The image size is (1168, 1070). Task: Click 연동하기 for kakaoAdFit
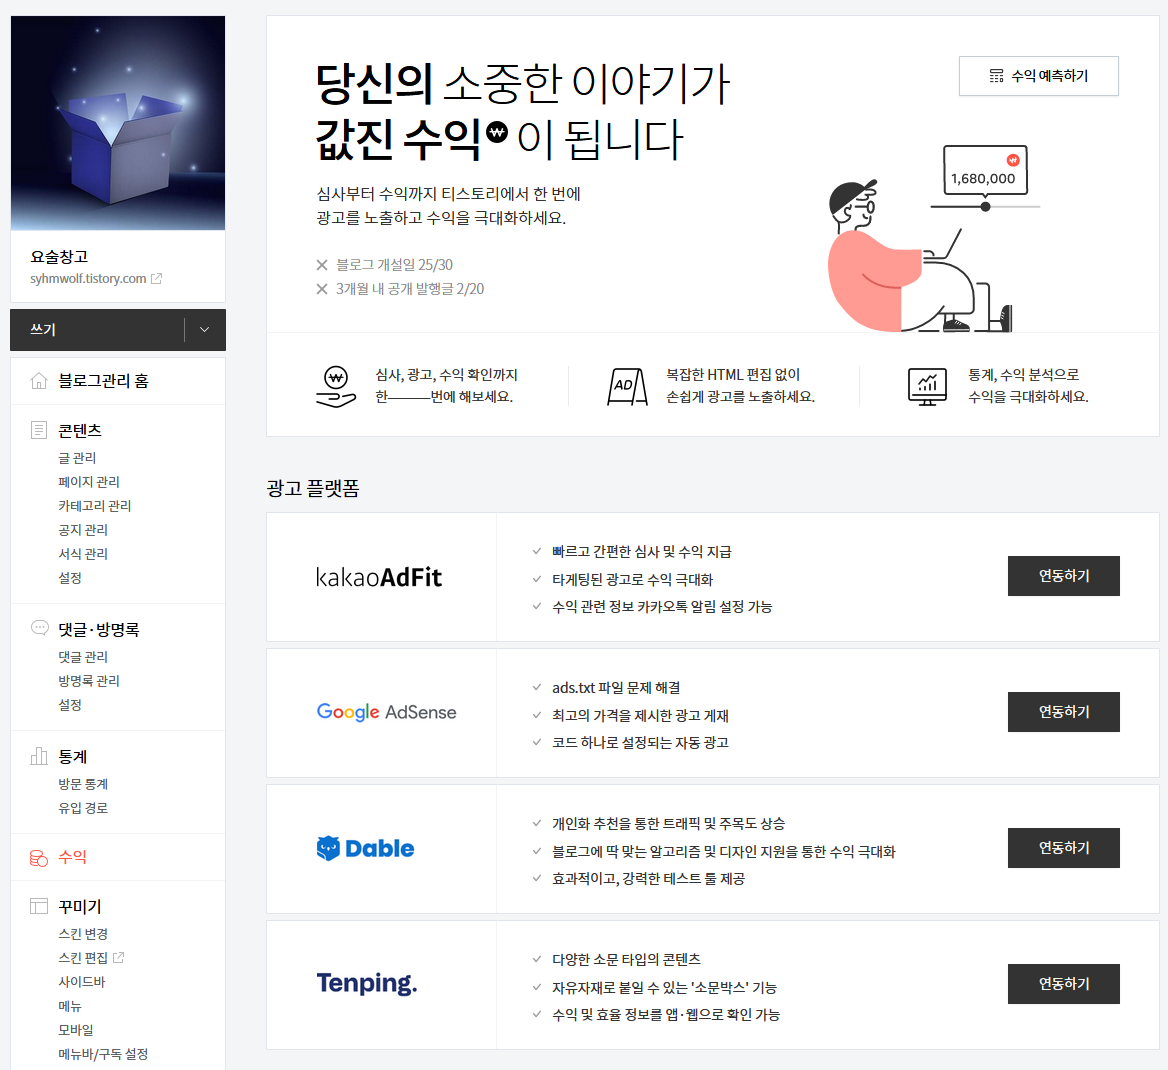1064,576
